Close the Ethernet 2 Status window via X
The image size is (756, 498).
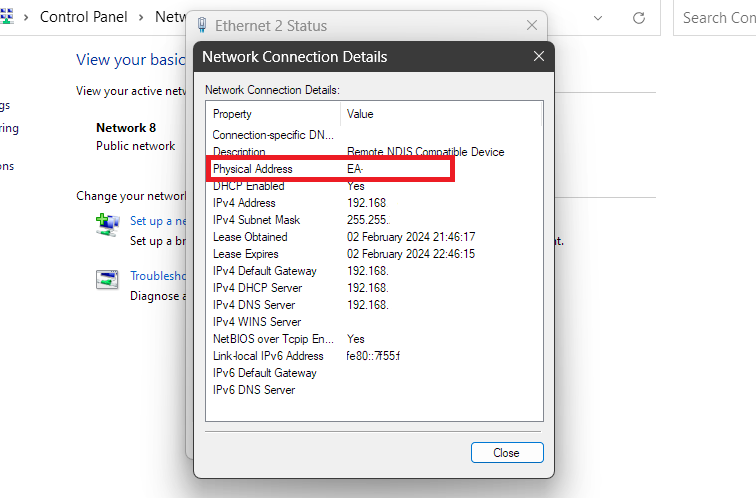[532, 26]
